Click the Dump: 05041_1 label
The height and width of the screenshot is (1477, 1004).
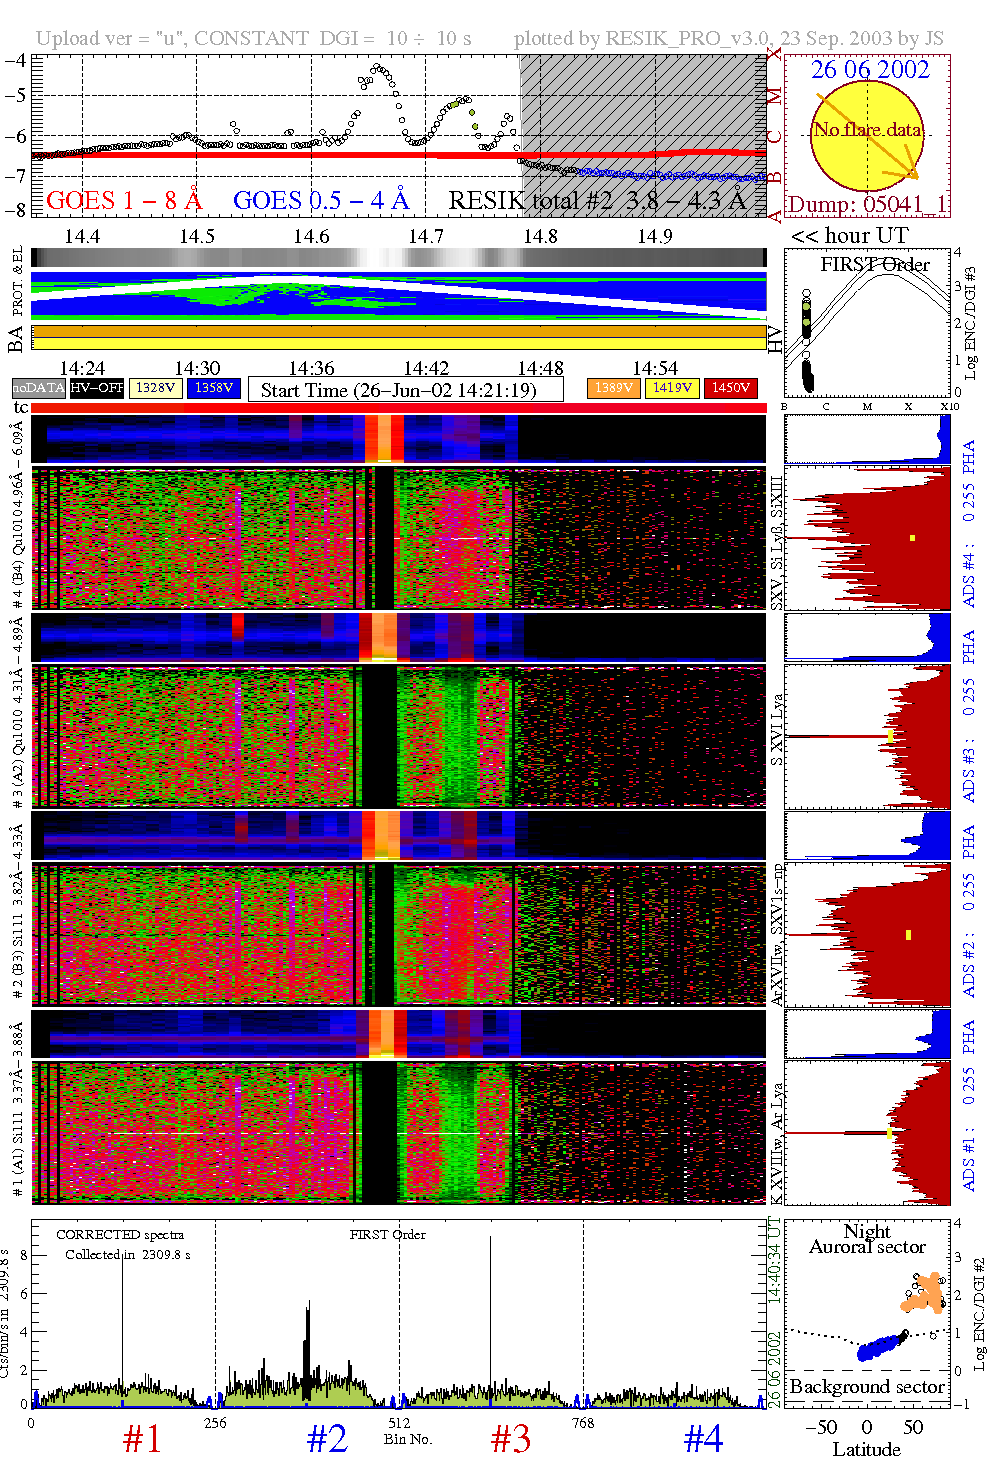pyautogui.click(x=866, y=205)
